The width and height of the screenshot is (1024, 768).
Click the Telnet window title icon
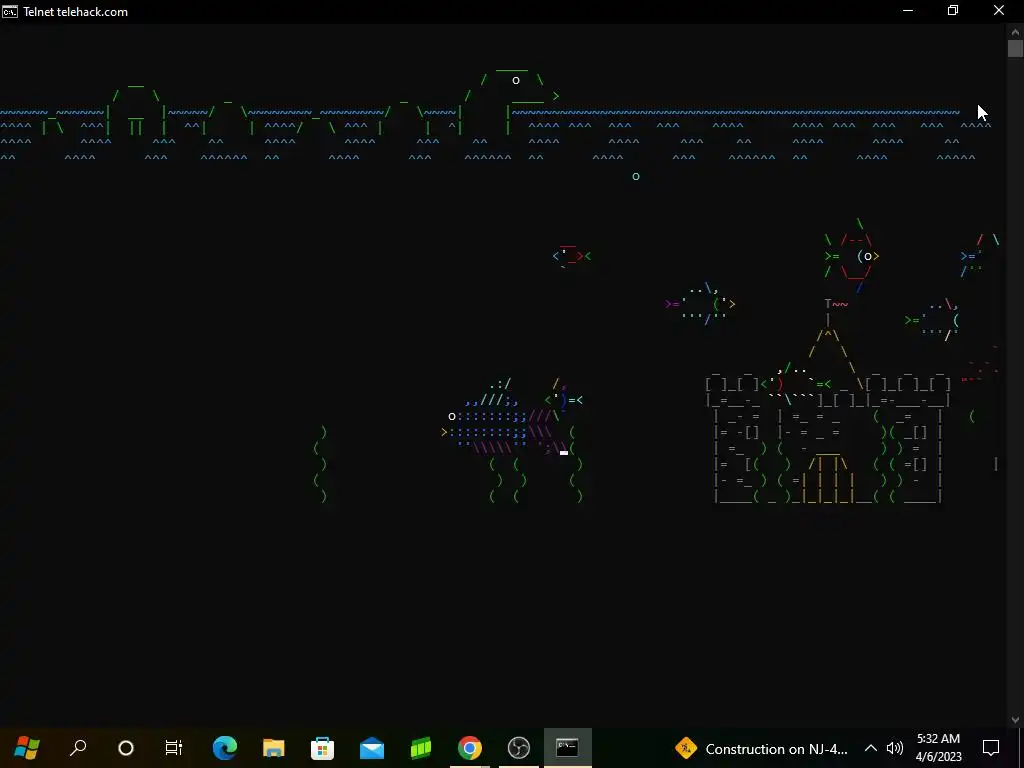[10, 12]
